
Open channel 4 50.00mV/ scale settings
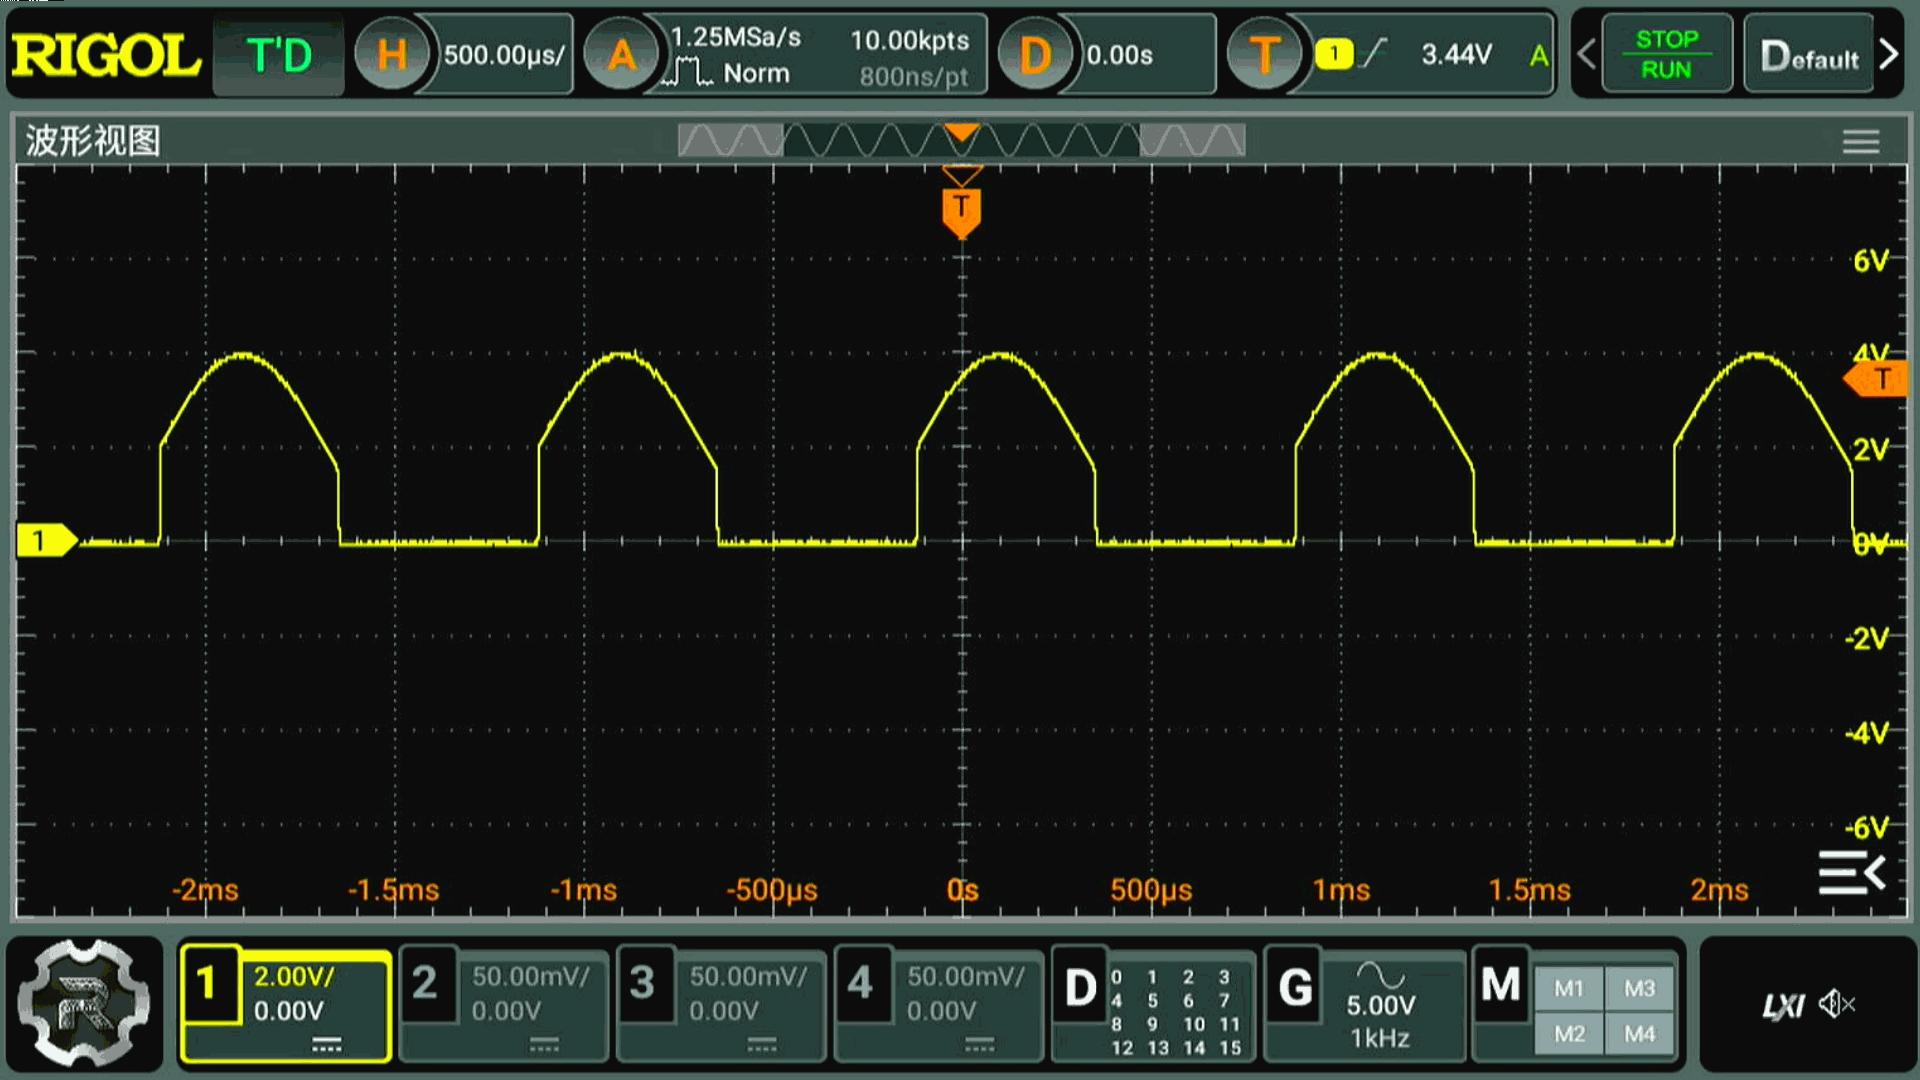tap(966, 977)
